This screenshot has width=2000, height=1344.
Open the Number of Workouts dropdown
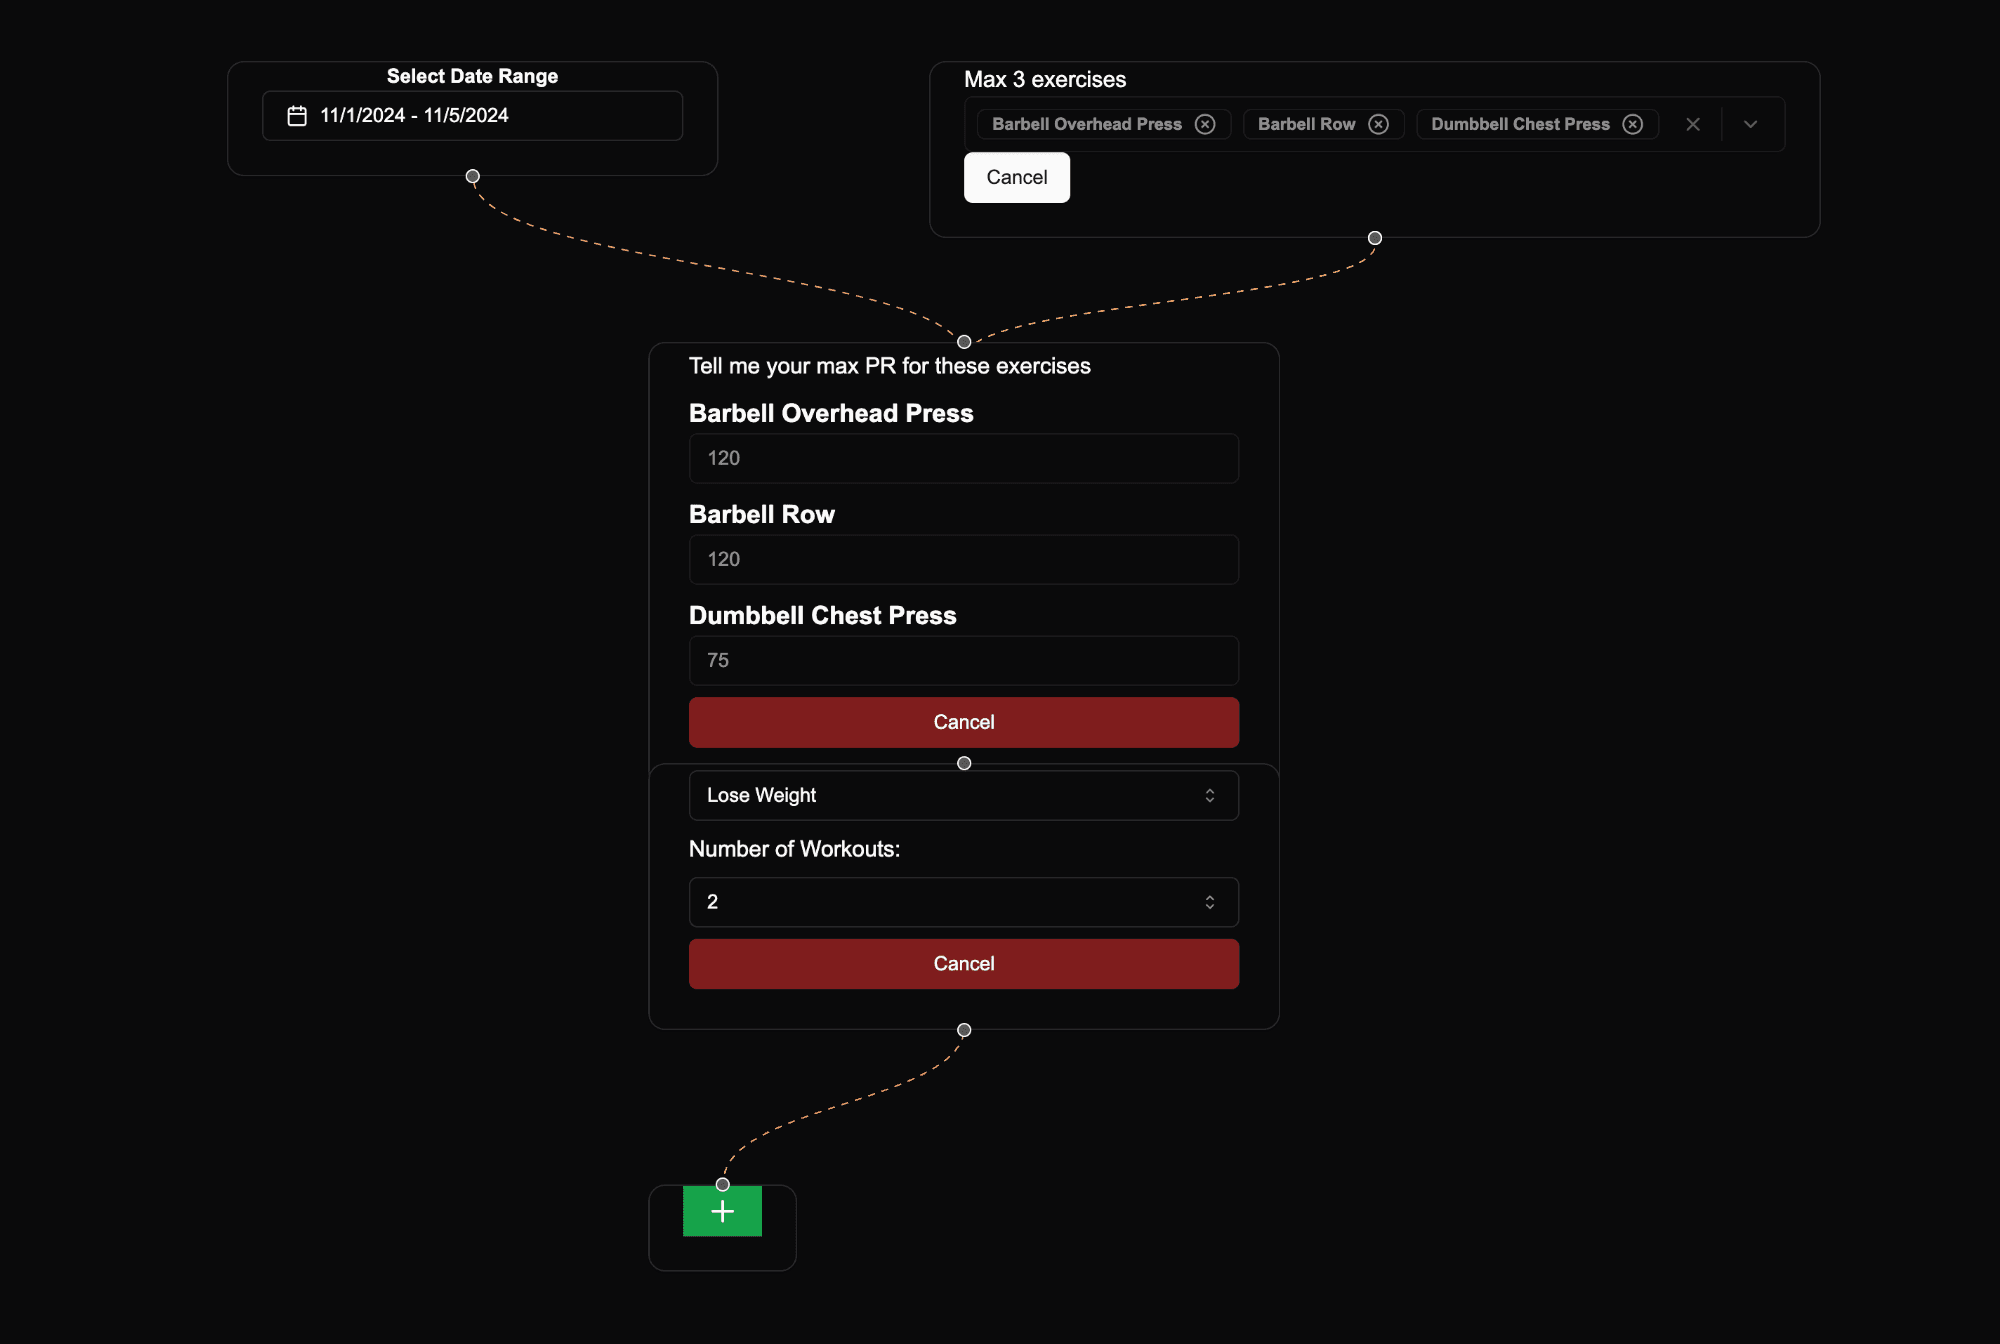click(964, 902)
